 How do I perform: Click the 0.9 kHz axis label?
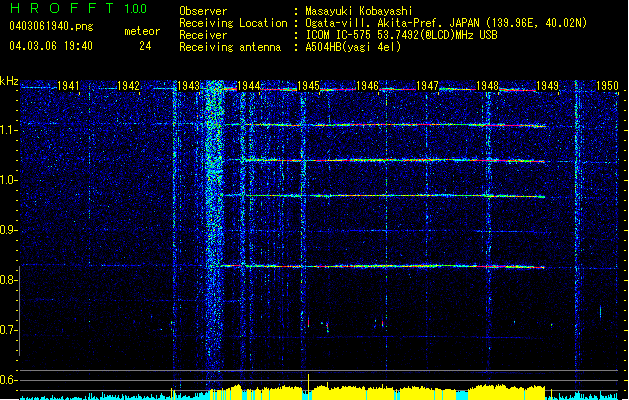click(x=9, y=230)
